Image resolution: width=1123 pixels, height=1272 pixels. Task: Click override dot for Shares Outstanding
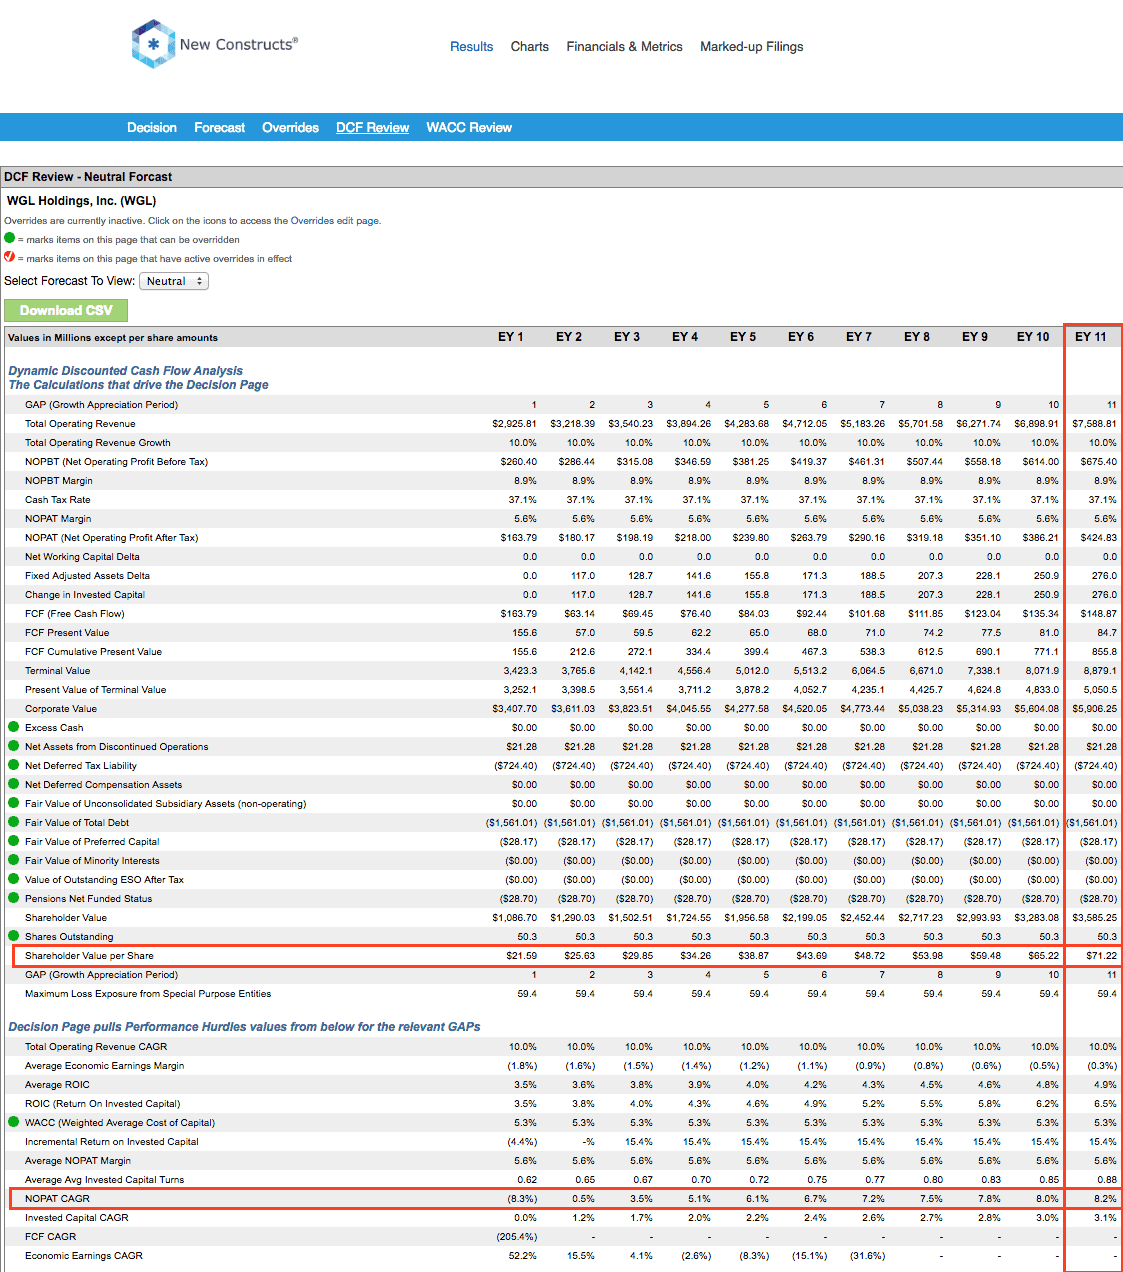pos(14,936)
